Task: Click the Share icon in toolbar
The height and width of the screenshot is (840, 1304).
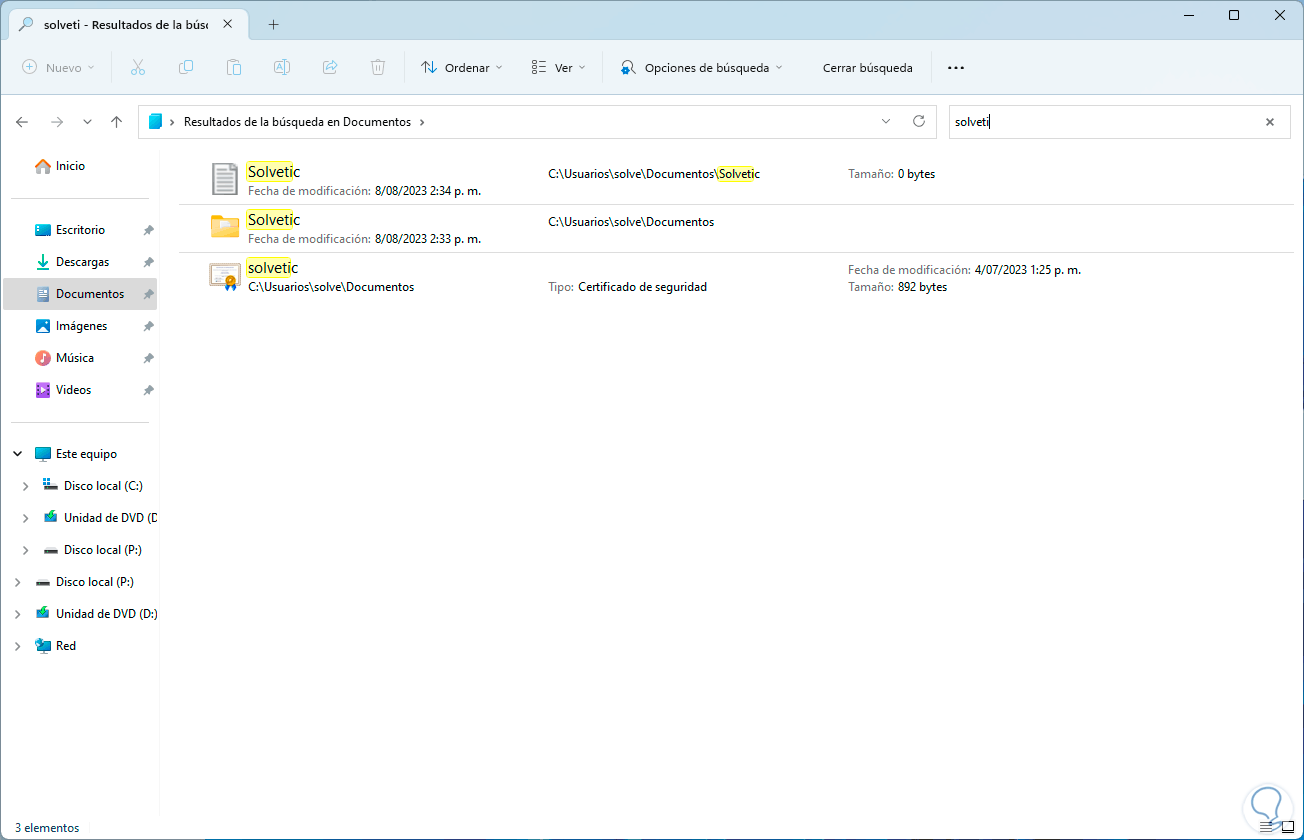Action: tap(330, 68)
